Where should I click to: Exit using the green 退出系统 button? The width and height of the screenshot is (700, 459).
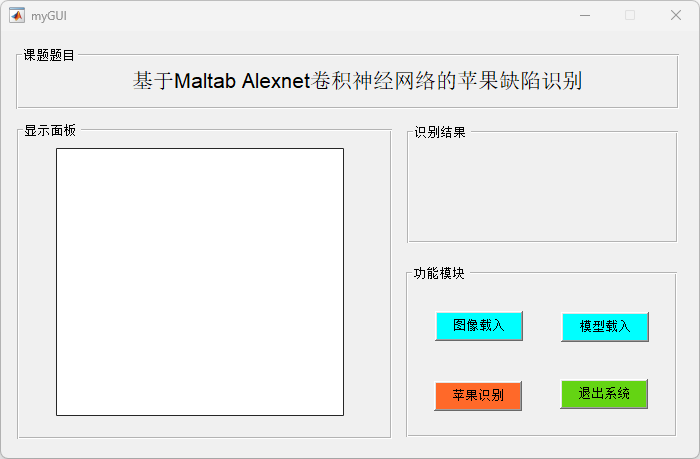[604, 394]
